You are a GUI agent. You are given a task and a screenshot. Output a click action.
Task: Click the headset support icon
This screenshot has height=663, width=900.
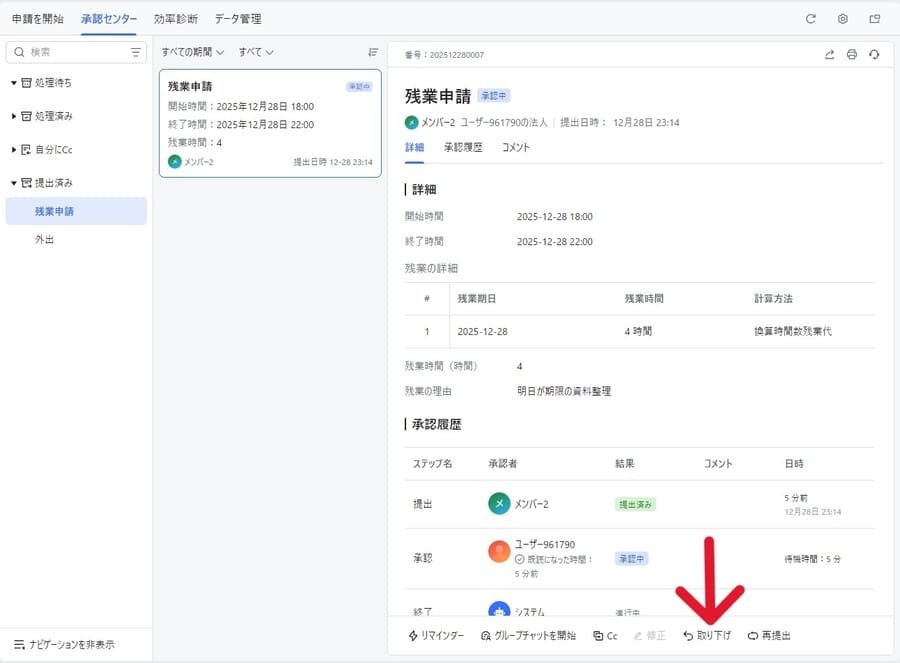(874, 55)
